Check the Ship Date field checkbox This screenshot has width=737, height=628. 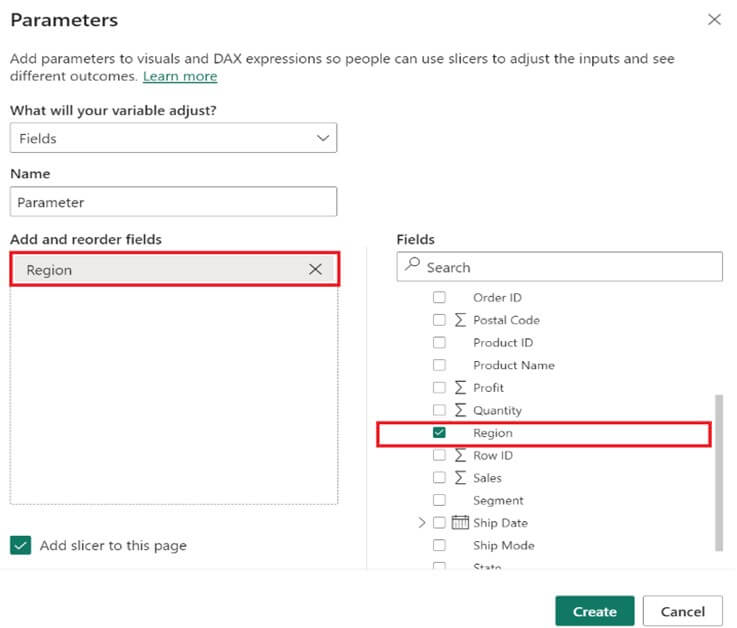coord(439,523)
